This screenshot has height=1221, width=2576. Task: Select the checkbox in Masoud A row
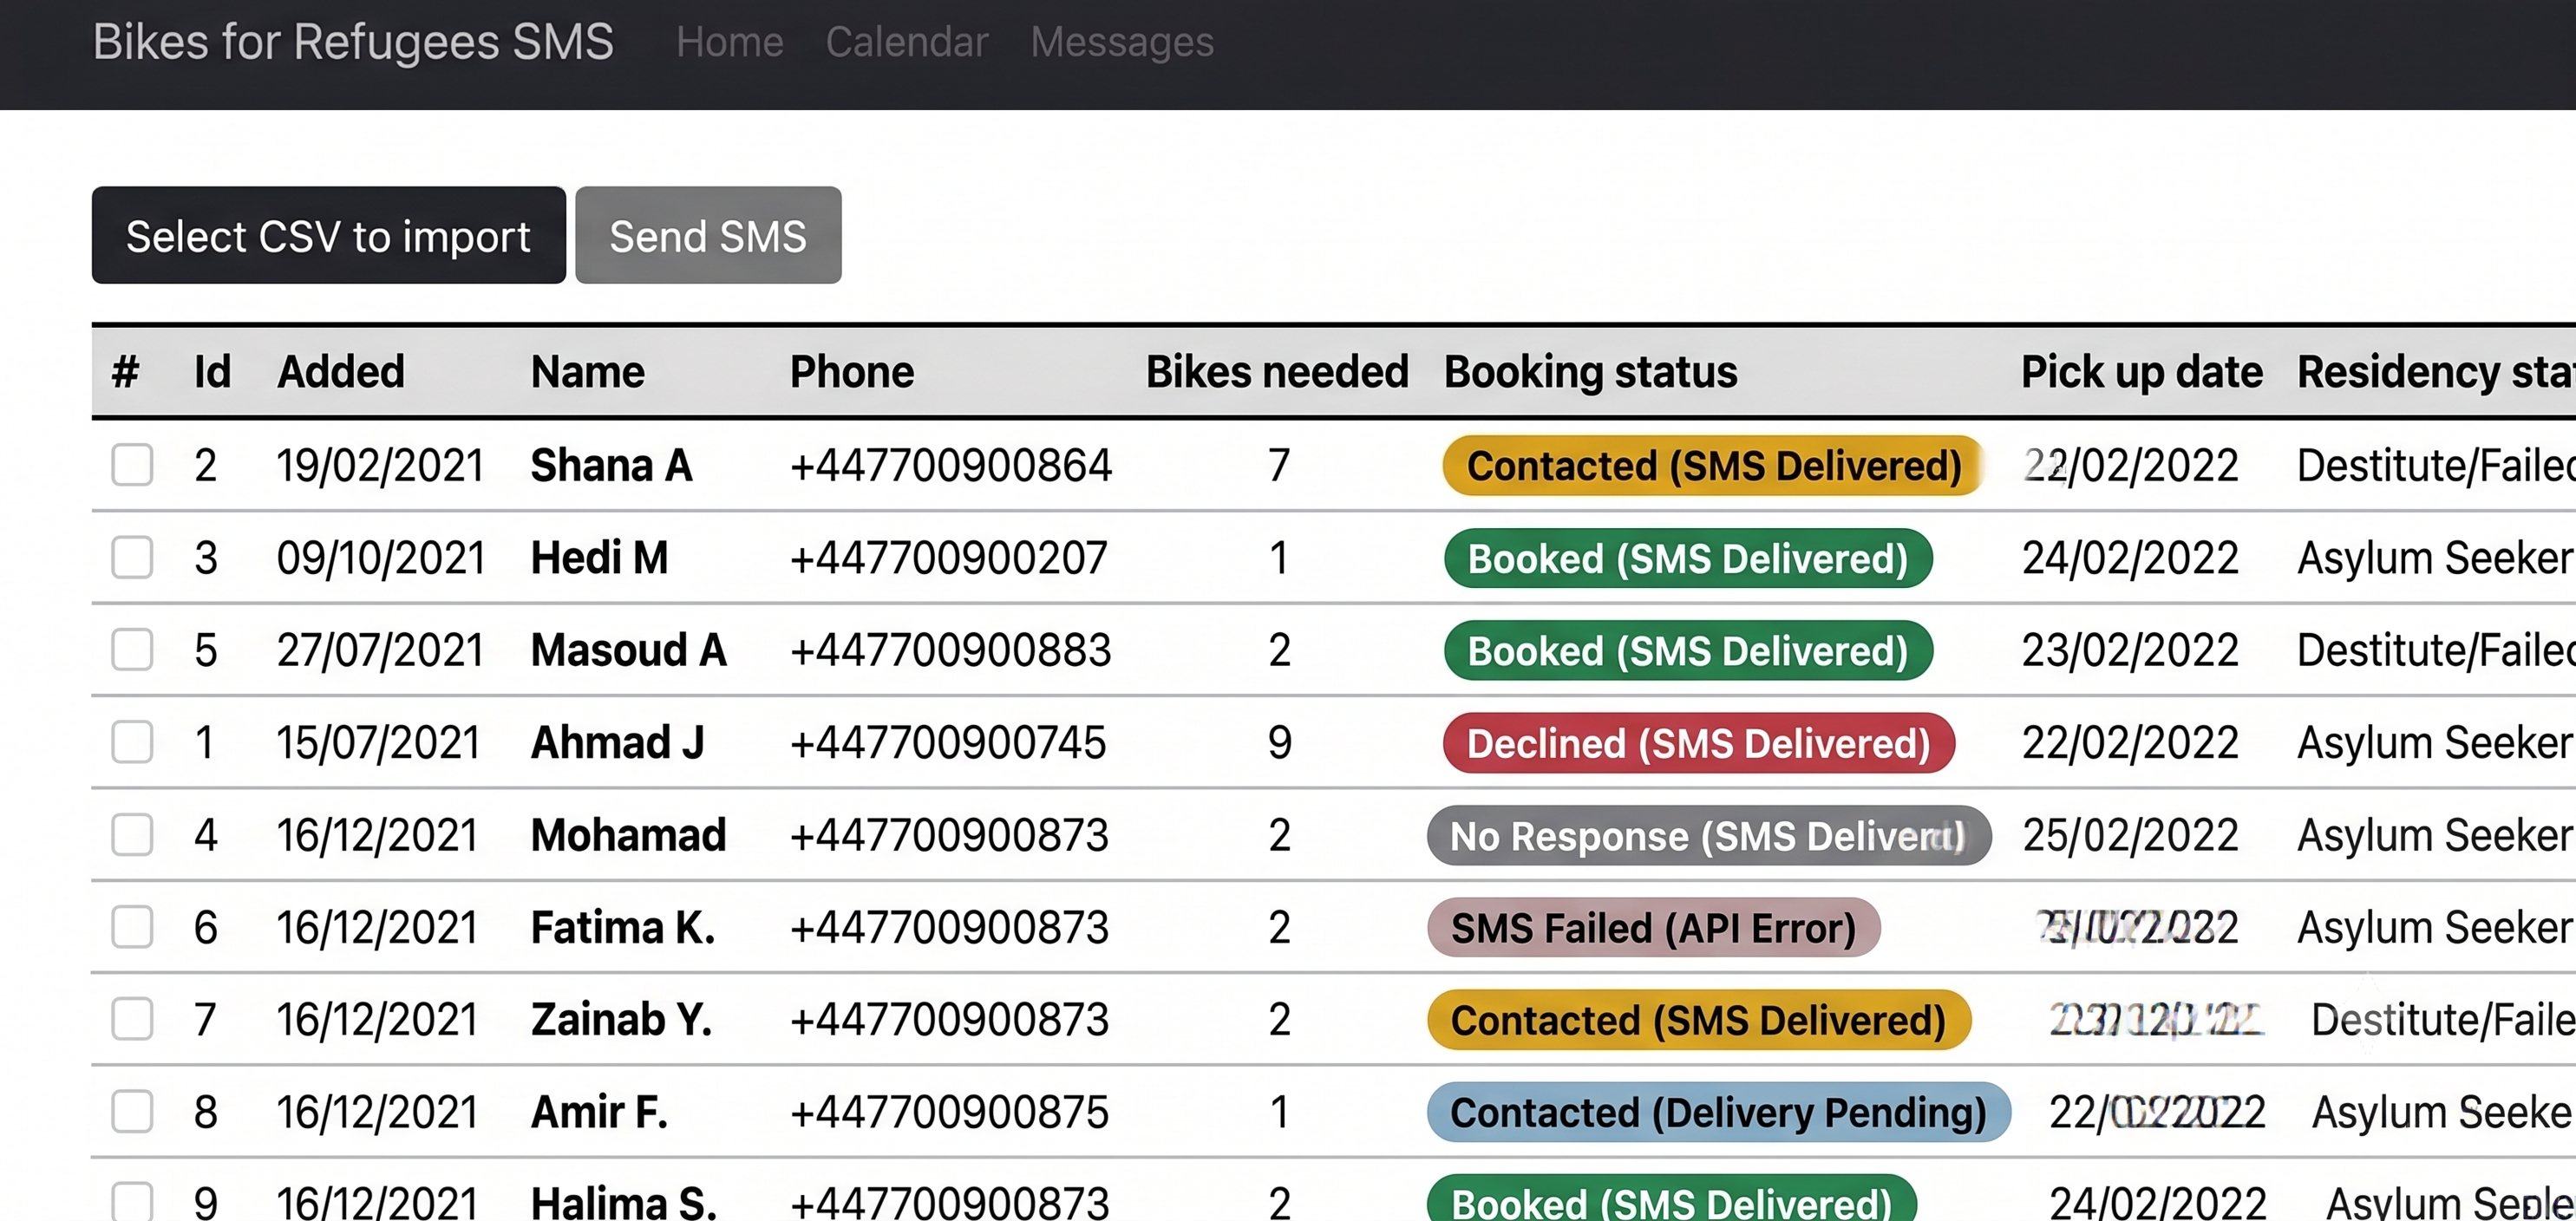point(132,650)
